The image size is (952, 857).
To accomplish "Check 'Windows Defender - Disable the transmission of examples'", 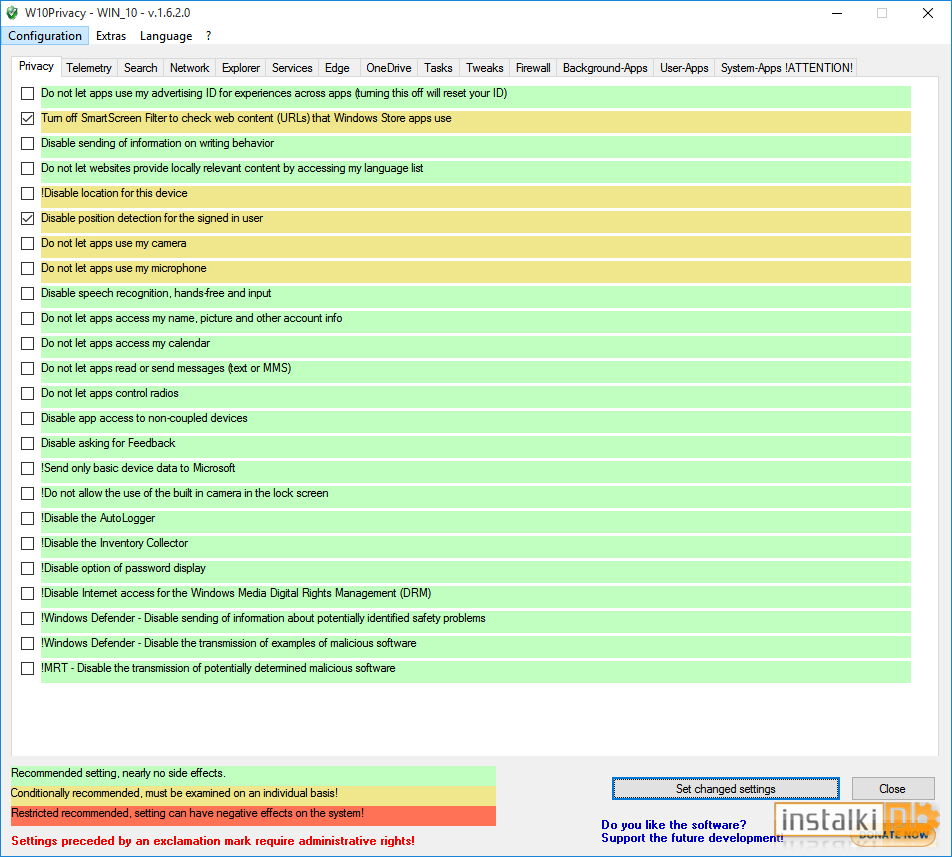I will coord(27,643).
